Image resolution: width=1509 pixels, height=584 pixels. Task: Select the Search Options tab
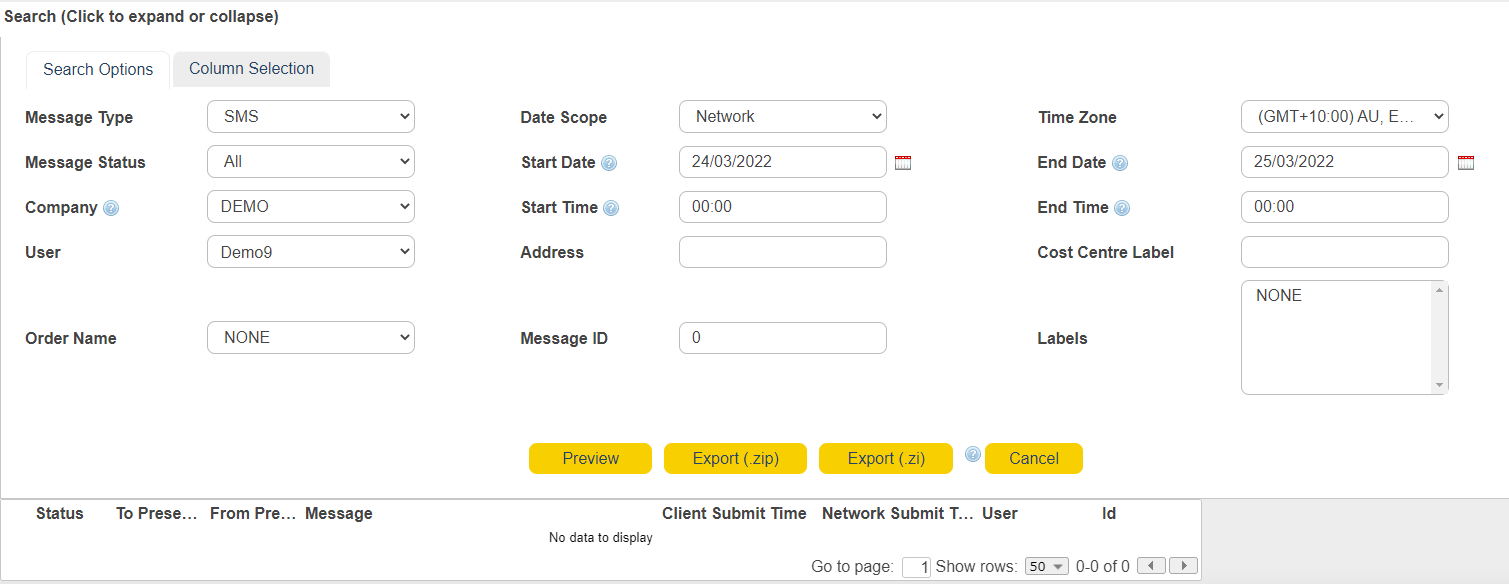98,70
